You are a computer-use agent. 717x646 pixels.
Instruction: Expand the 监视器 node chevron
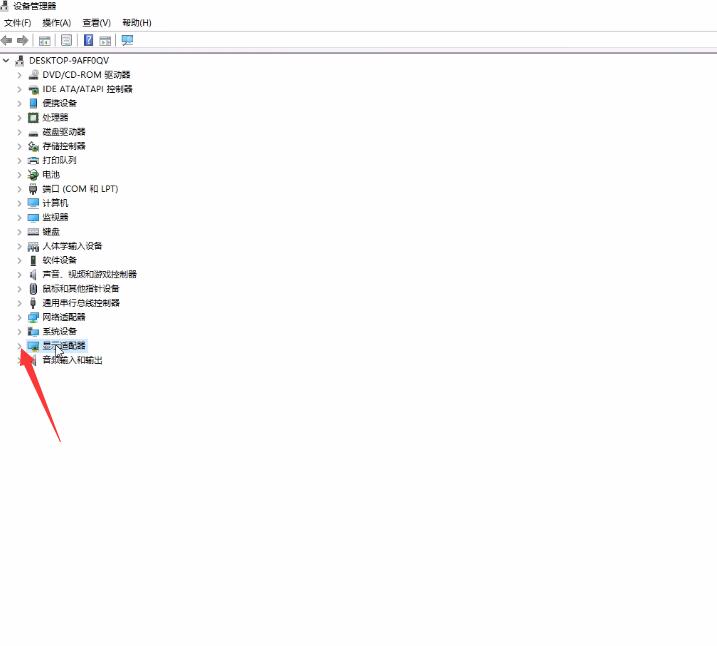pos(19,218)
